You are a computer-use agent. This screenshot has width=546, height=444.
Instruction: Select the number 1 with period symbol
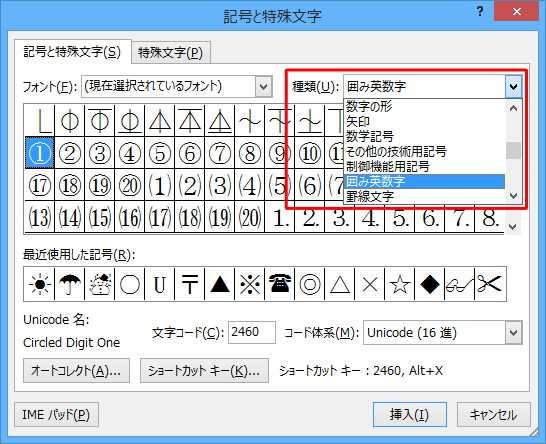279,217
